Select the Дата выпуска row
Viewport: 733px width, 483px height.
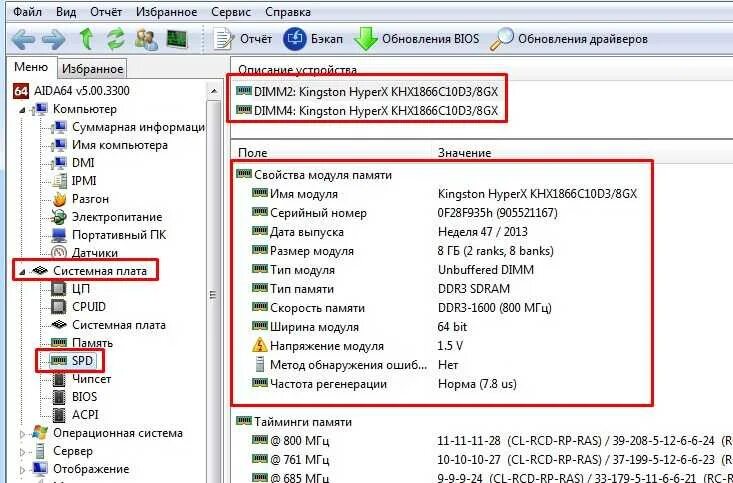pyautogui.click(x=389, y=232)
